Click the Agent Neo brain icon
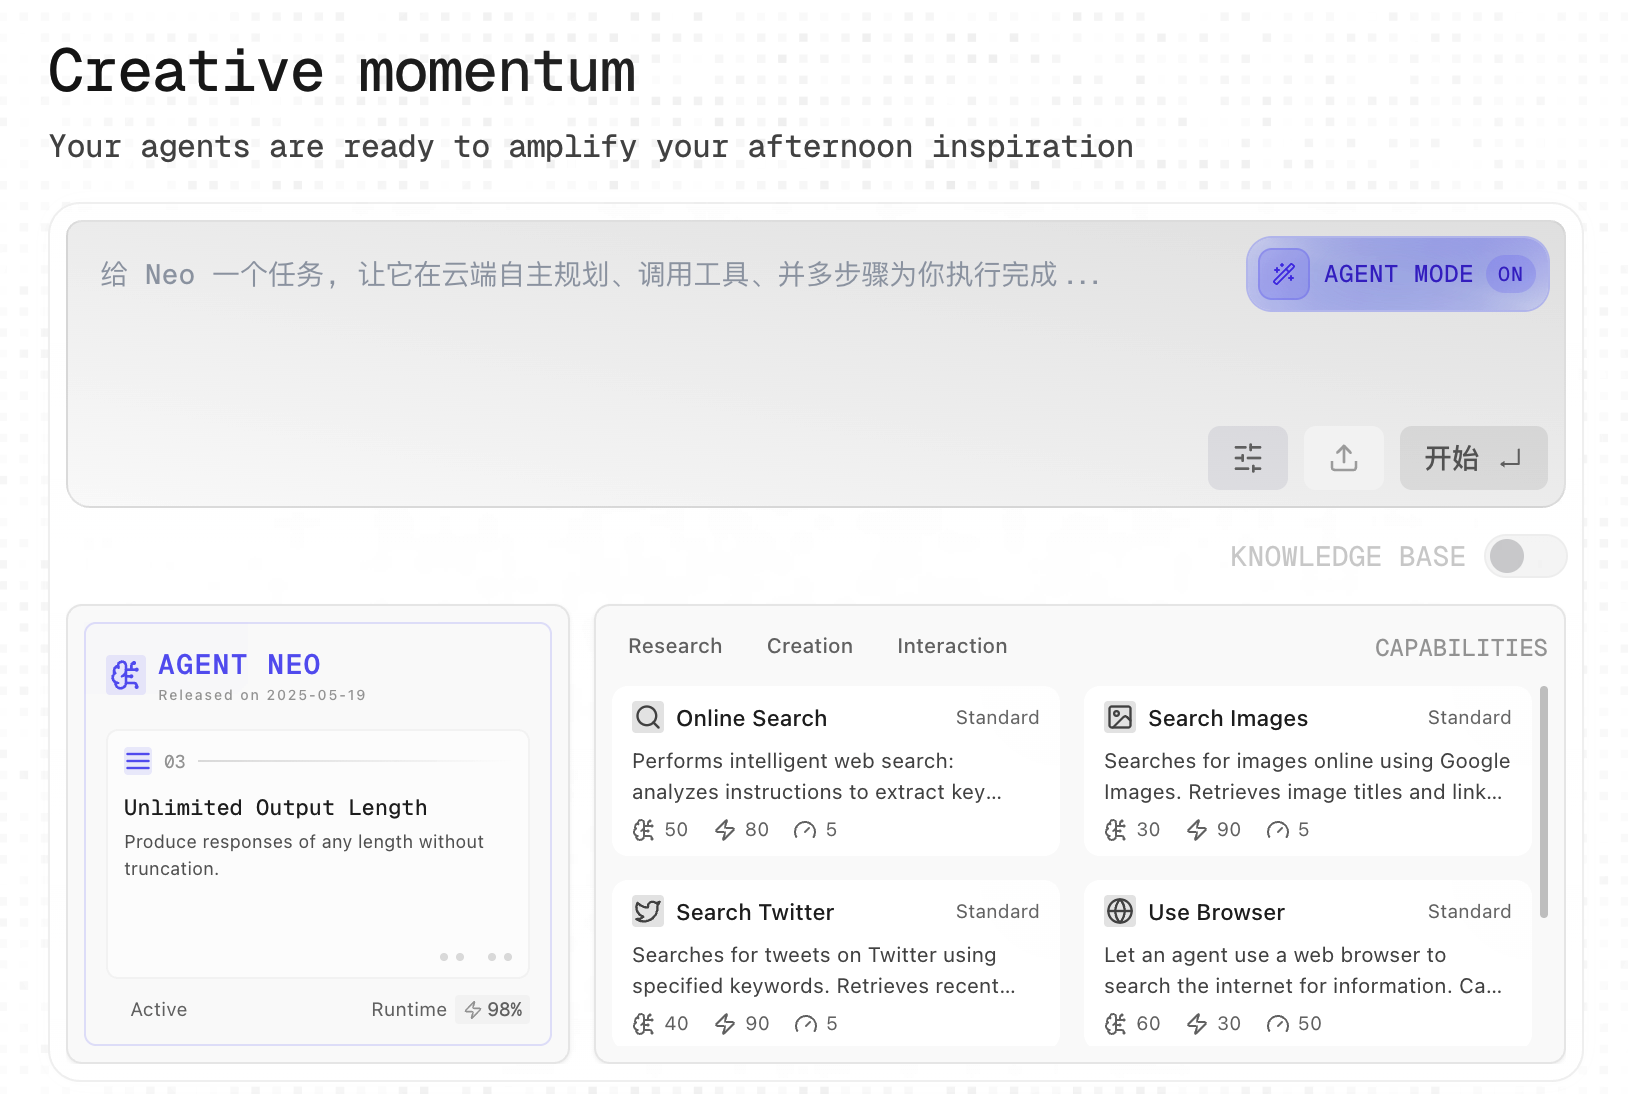 pyautogui.click(x=126, y=675)
